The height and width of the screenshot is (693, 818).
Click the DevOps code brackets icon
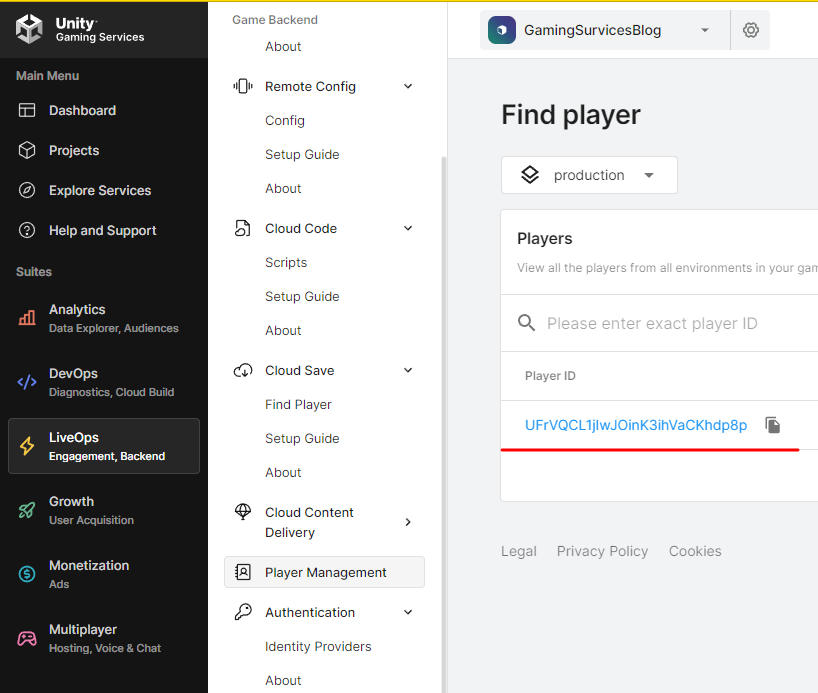coord(27,382)
